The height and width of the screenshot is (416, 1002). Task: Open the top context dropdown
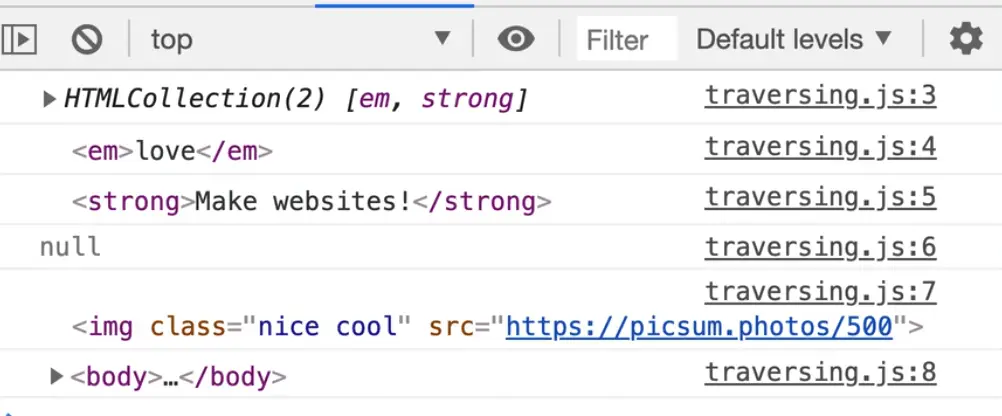pyautogui.click(x=300, y=39)
